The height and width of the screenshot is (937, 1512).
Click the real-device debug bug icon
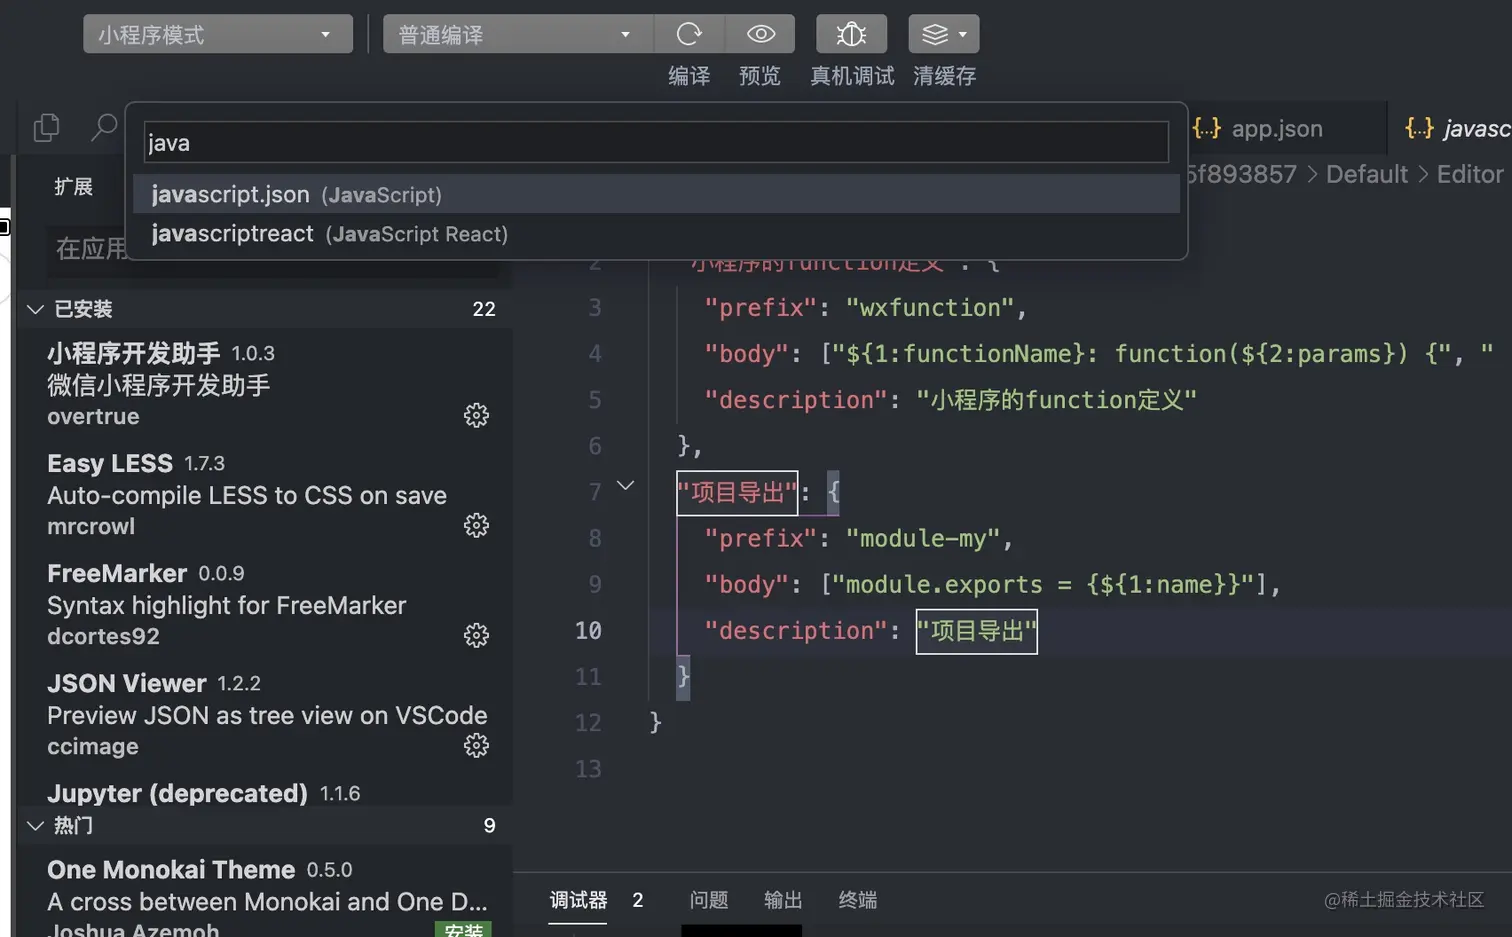(851, 34)
